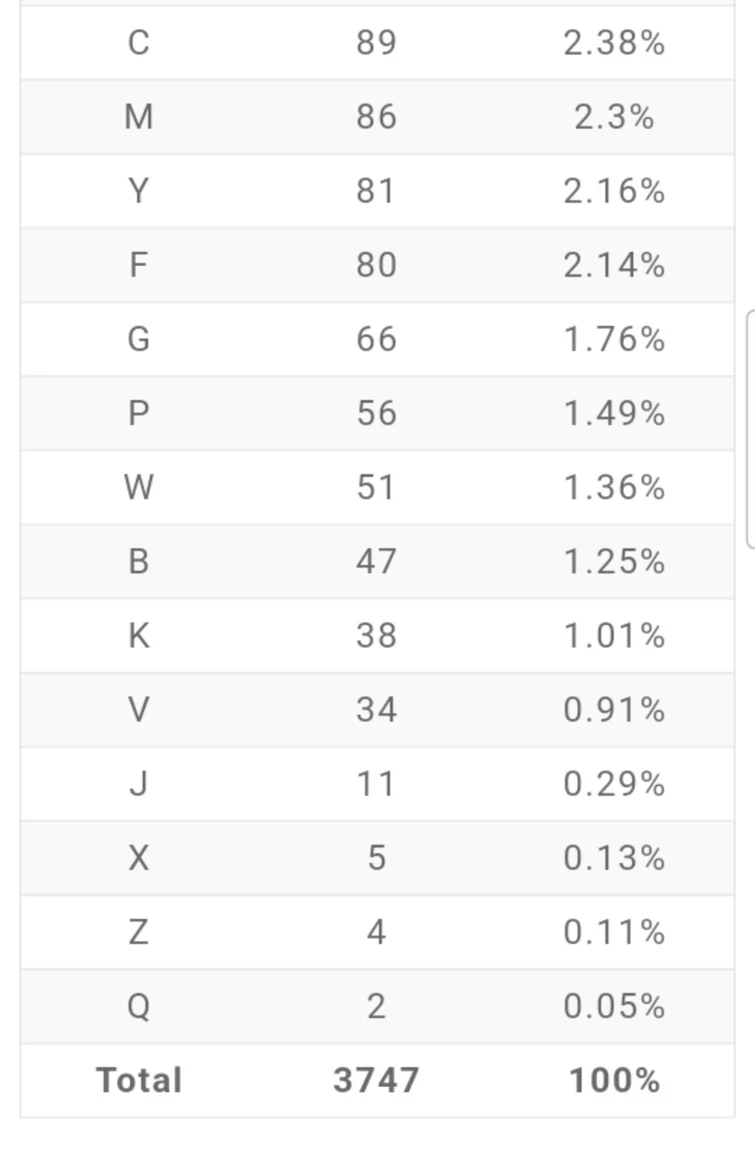Viewport: 755px width, 1151px height.
Task: Click the letter Q cell
Action: click(x=139, y=1006)
